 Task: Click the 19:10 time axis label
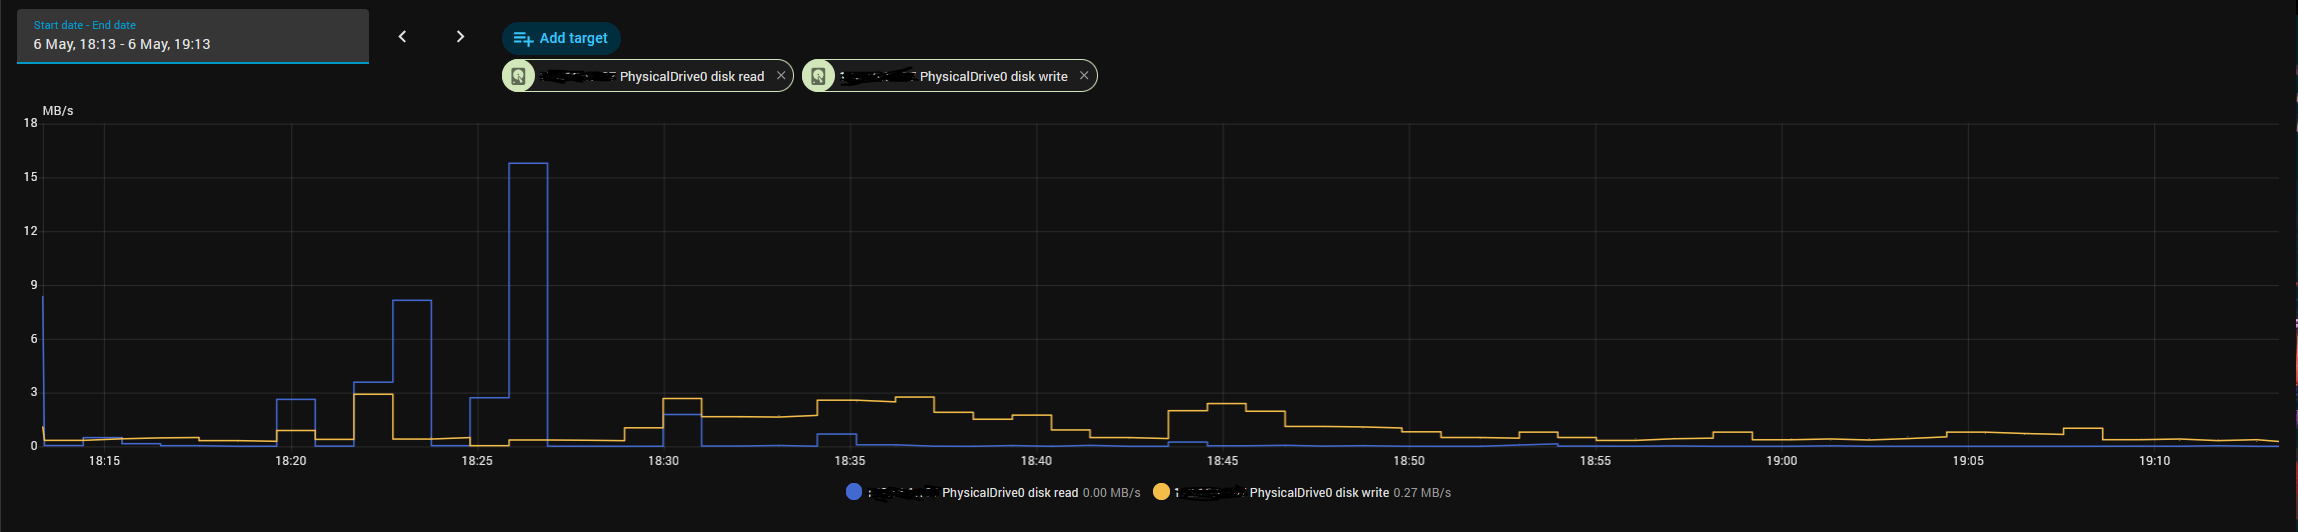pos(2154,461)
